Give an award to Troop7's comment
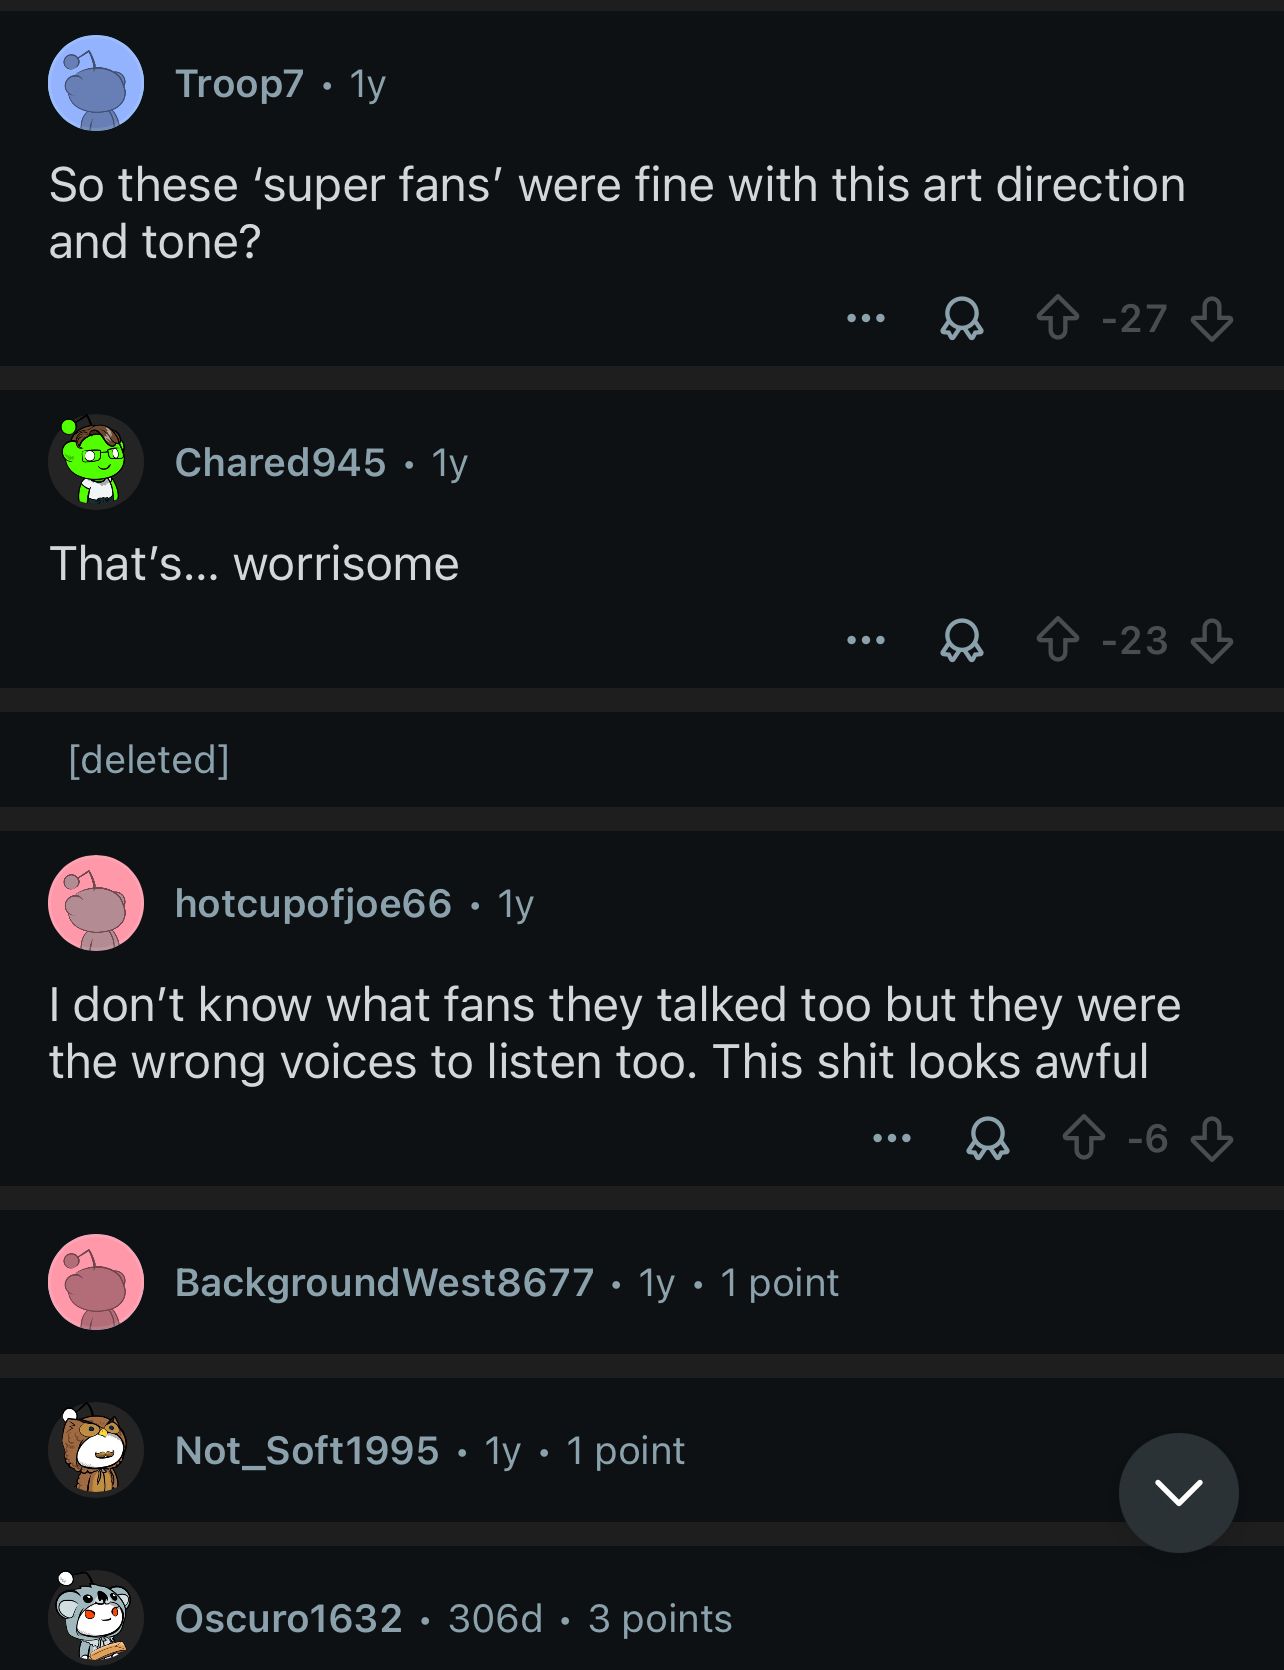The height and width of the screenshot is (1670, 1284). tap(962, 320)
